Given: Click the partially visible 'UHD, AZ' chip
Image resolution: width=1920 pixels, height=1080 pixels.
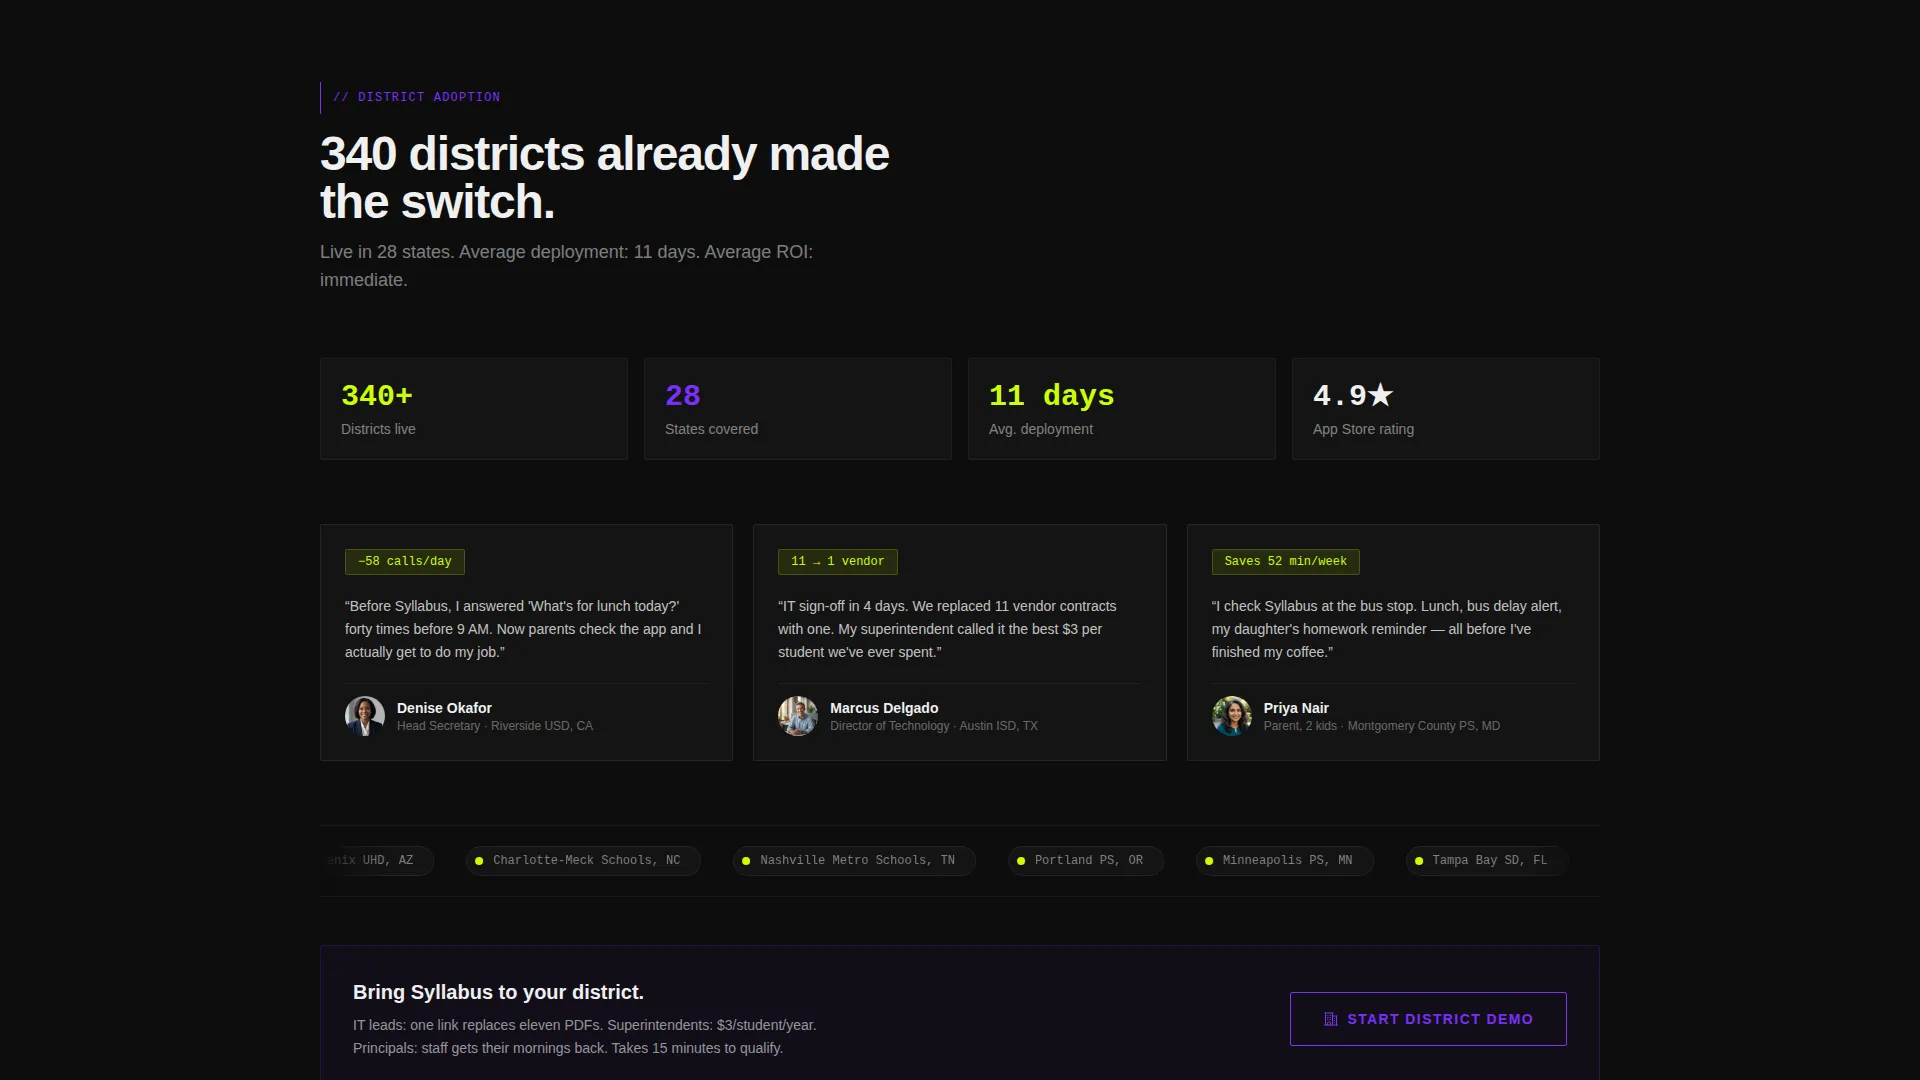Looking at the screenshot, I should click(378, 861).
